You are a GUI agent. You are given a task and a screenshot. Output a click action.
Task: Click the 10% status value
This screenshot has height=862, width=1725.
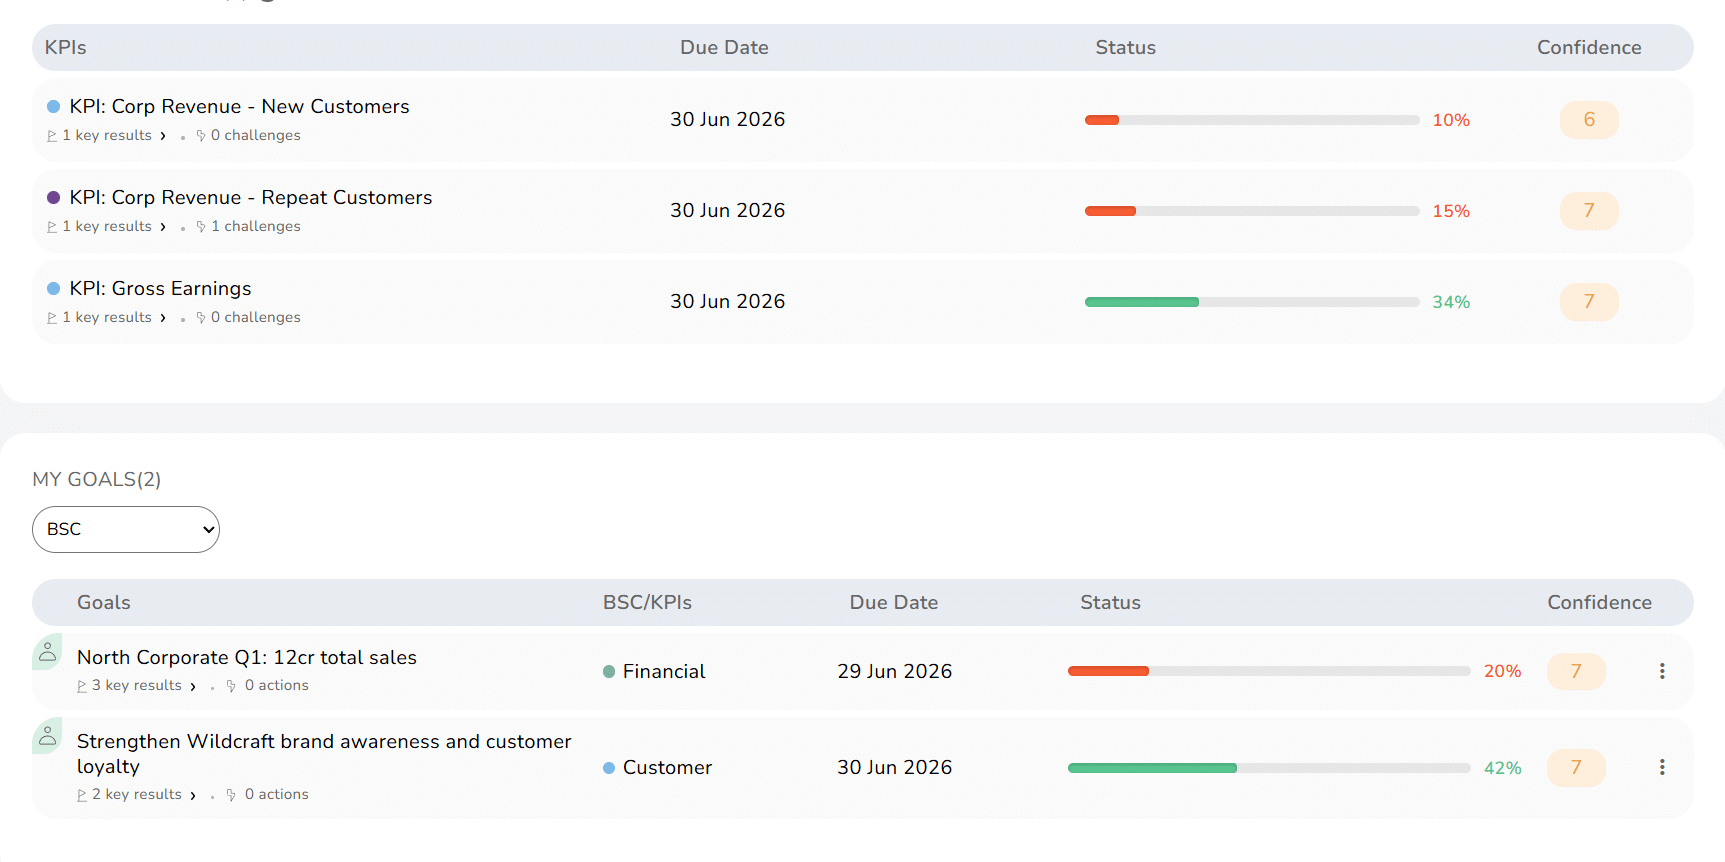coord(1451,120)
